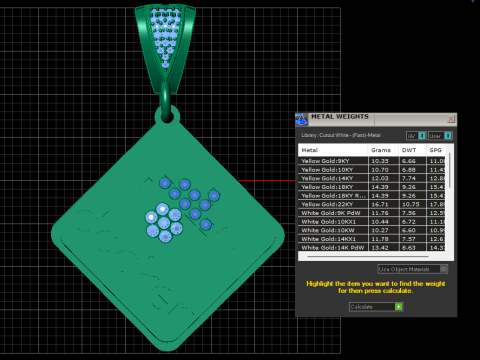The image size is (480, 360).
Task: Click the 16.71 grams value
Action: click(x=380, y=204)
